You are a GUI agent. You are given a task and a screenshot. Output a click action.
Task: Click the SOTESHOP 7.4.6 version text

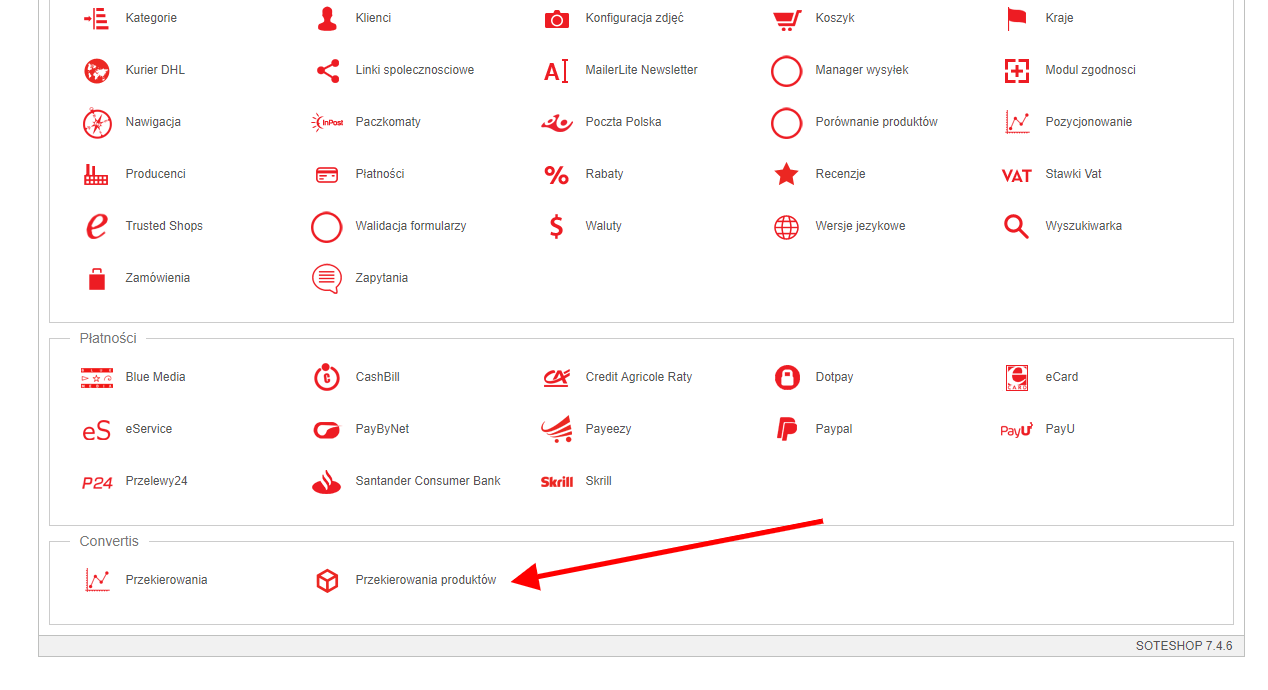[x=1184, y=646]
